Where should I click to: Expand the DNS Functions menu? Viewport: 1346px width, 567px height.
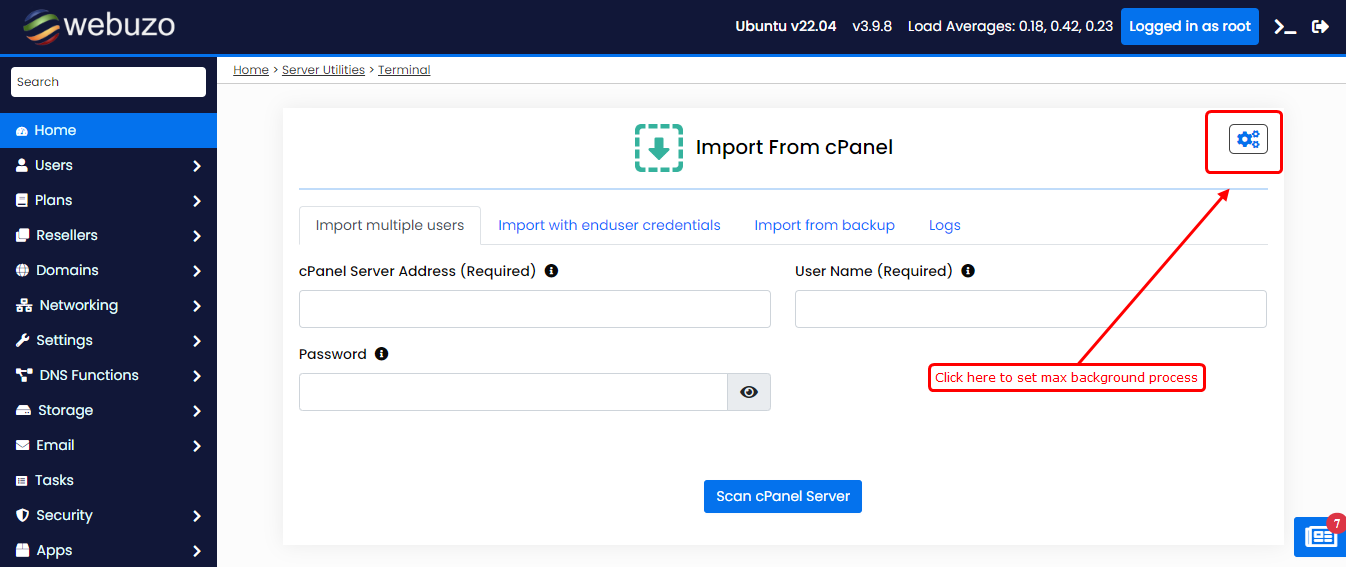coord(108,375)
